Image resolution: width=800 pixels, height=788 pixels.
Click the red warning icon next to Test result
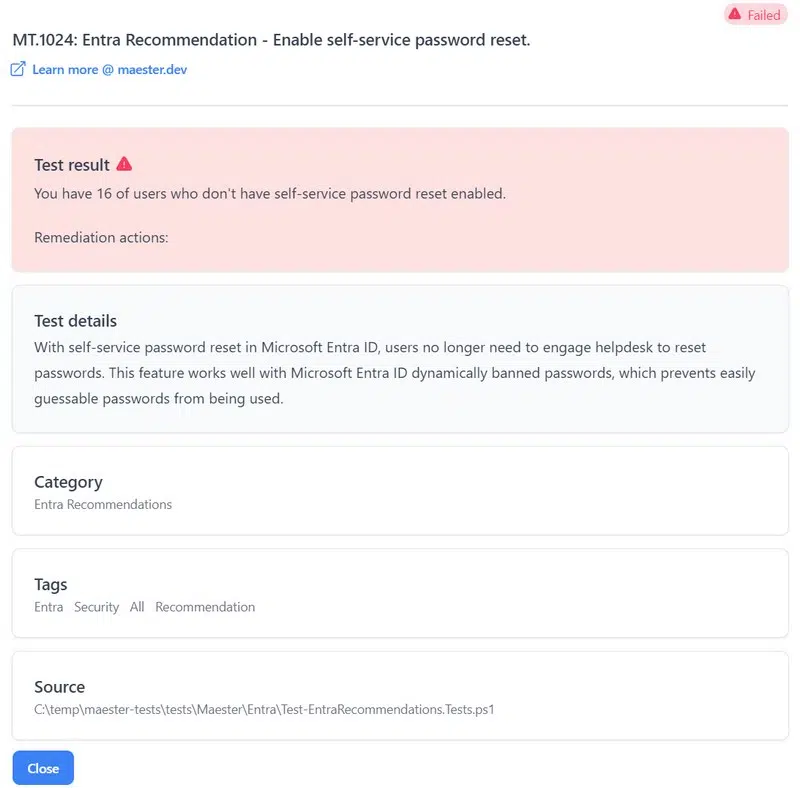tap(124, 164)
